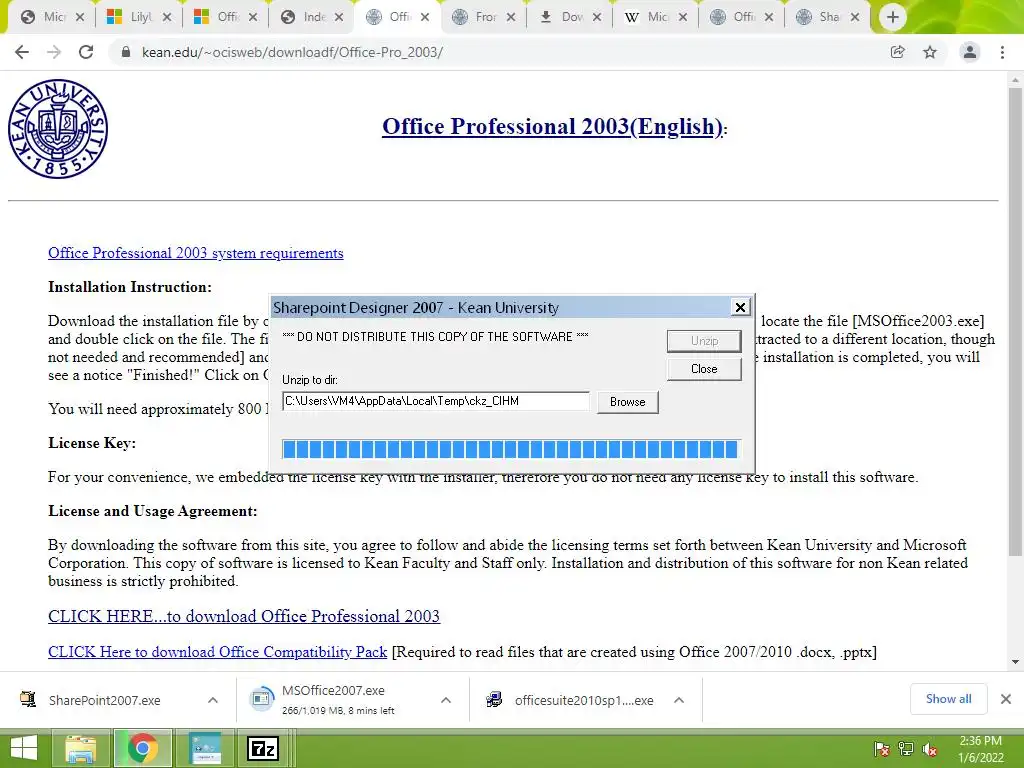
Task: Click link to download Office Compatibility Pack
Action: (217, 652)
